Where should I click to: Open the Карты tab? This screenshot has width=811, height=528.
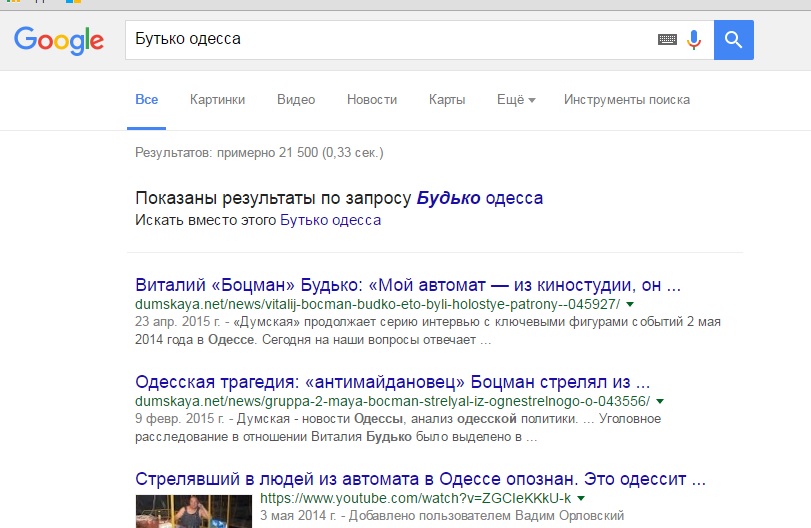pos(447,100)
